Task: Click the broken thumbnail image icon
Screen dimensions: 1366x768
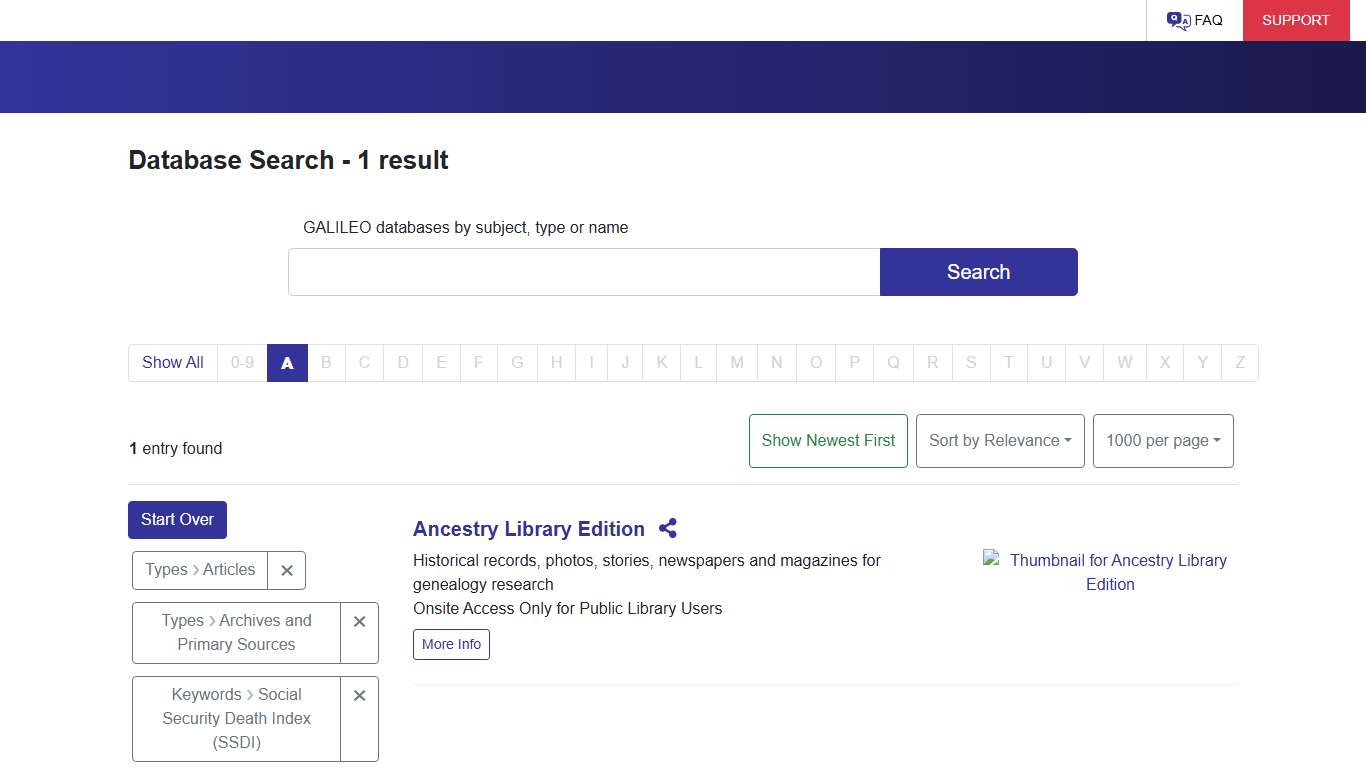Action: tap(991, 559)
